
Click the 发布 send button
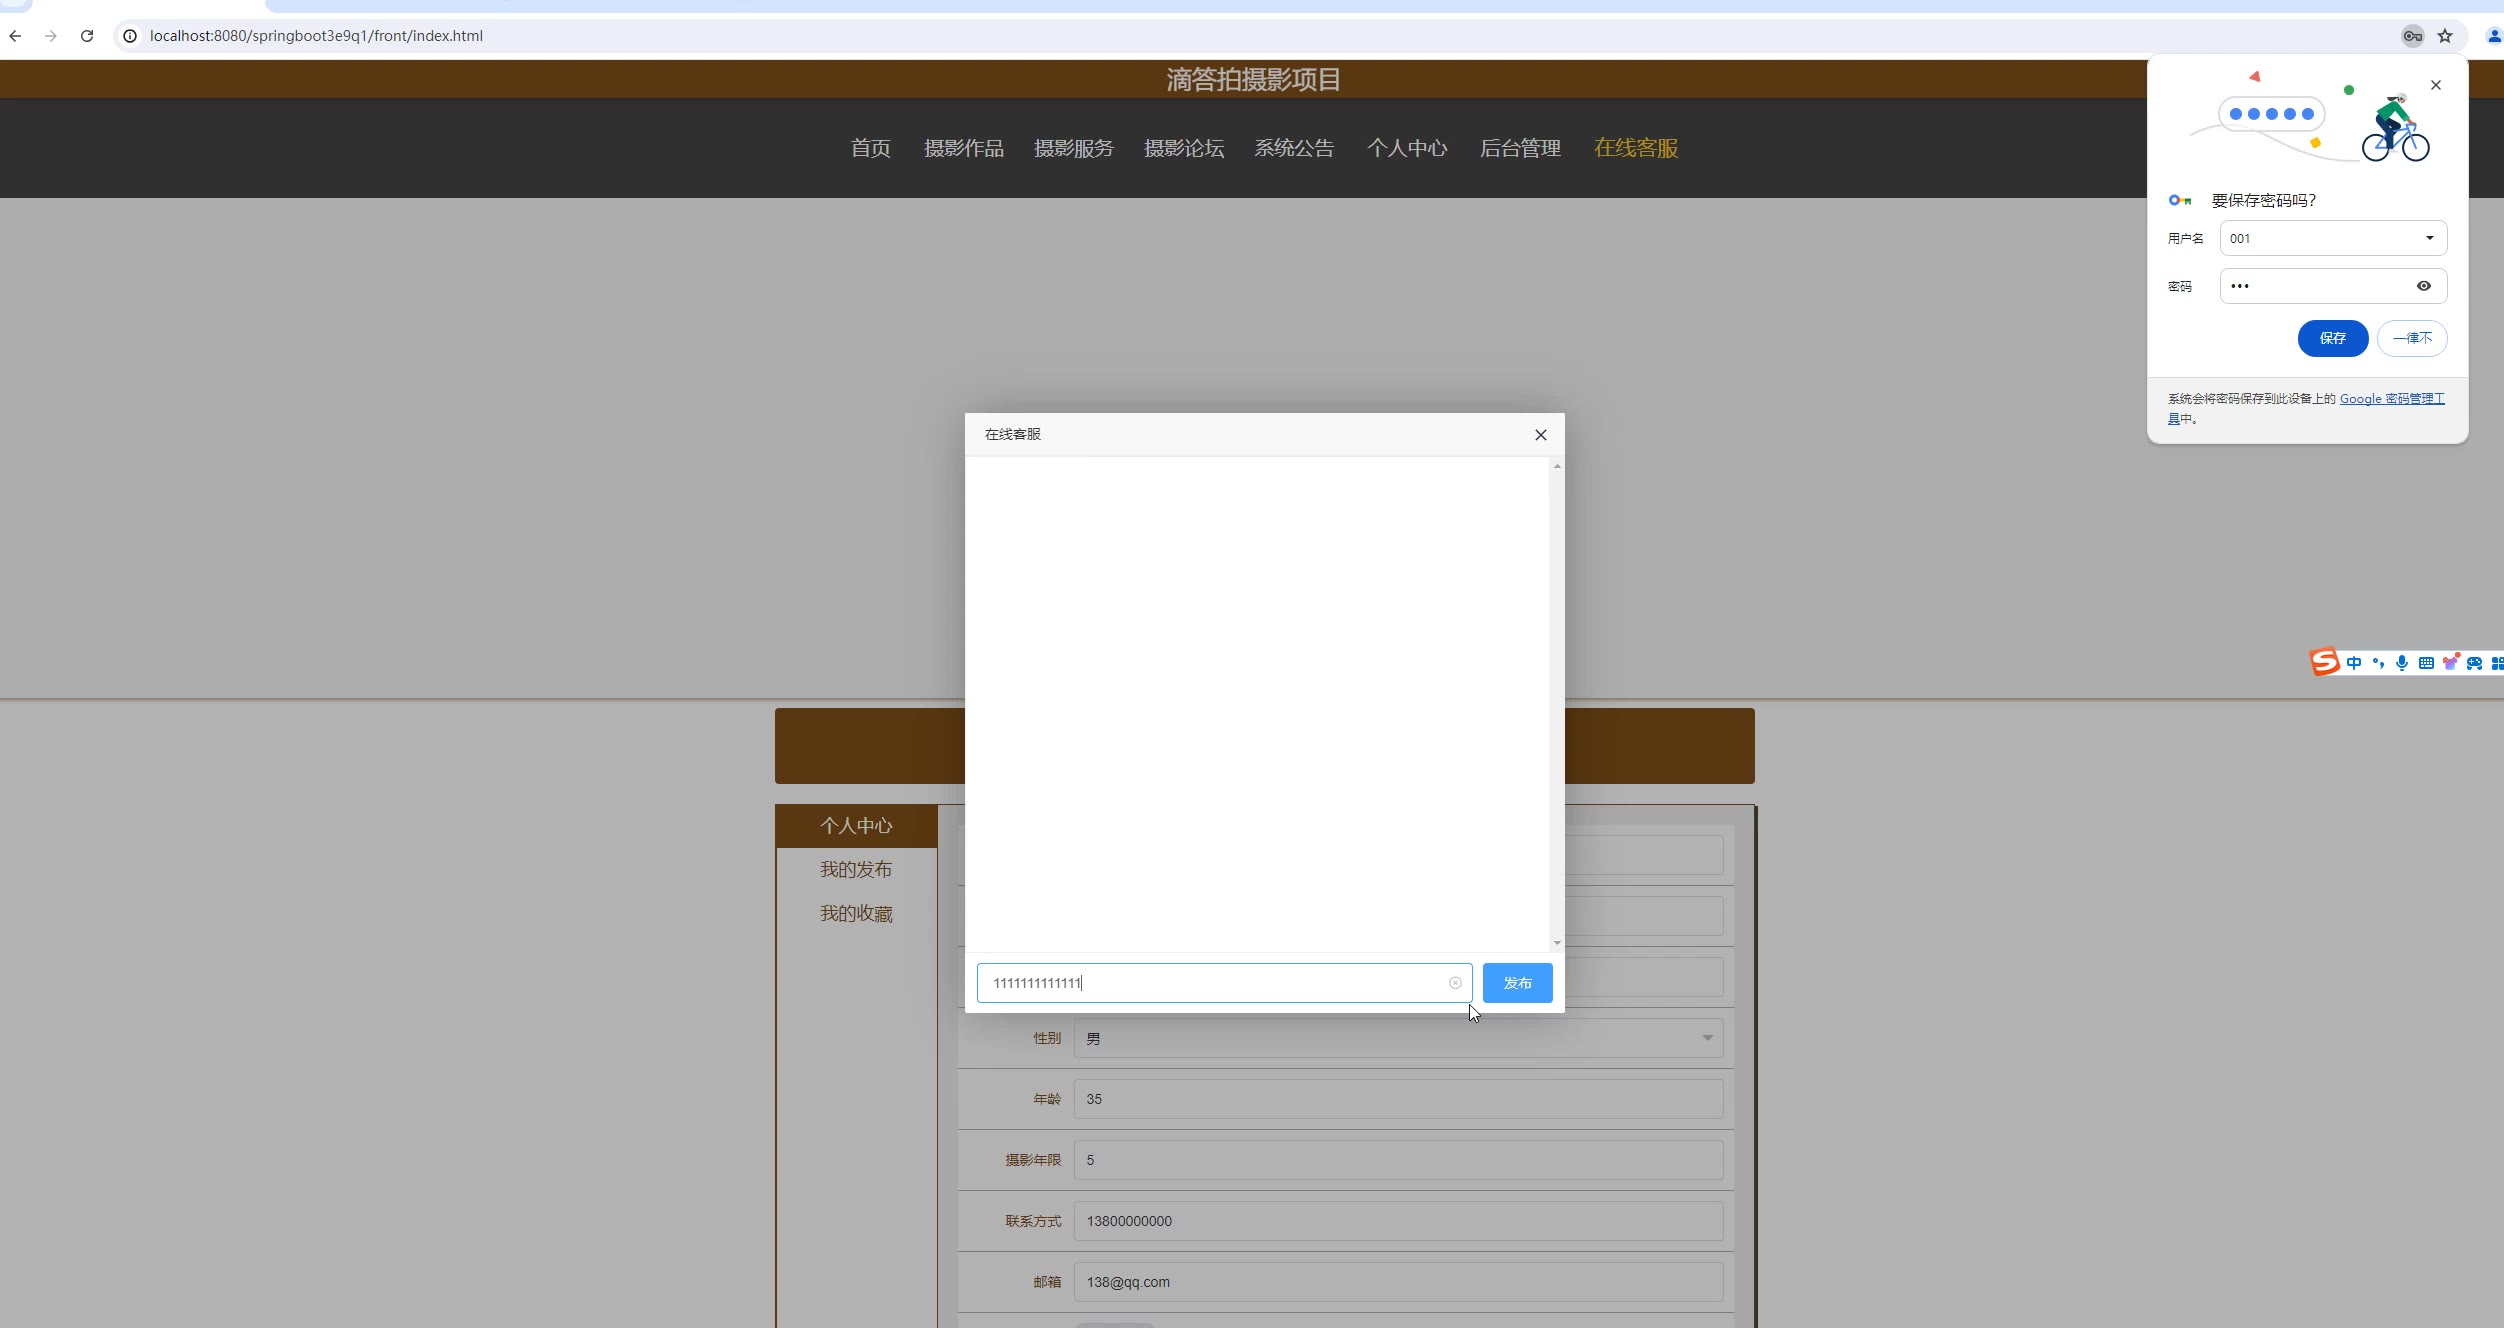pyautogui.click(x=1517, y=983)
